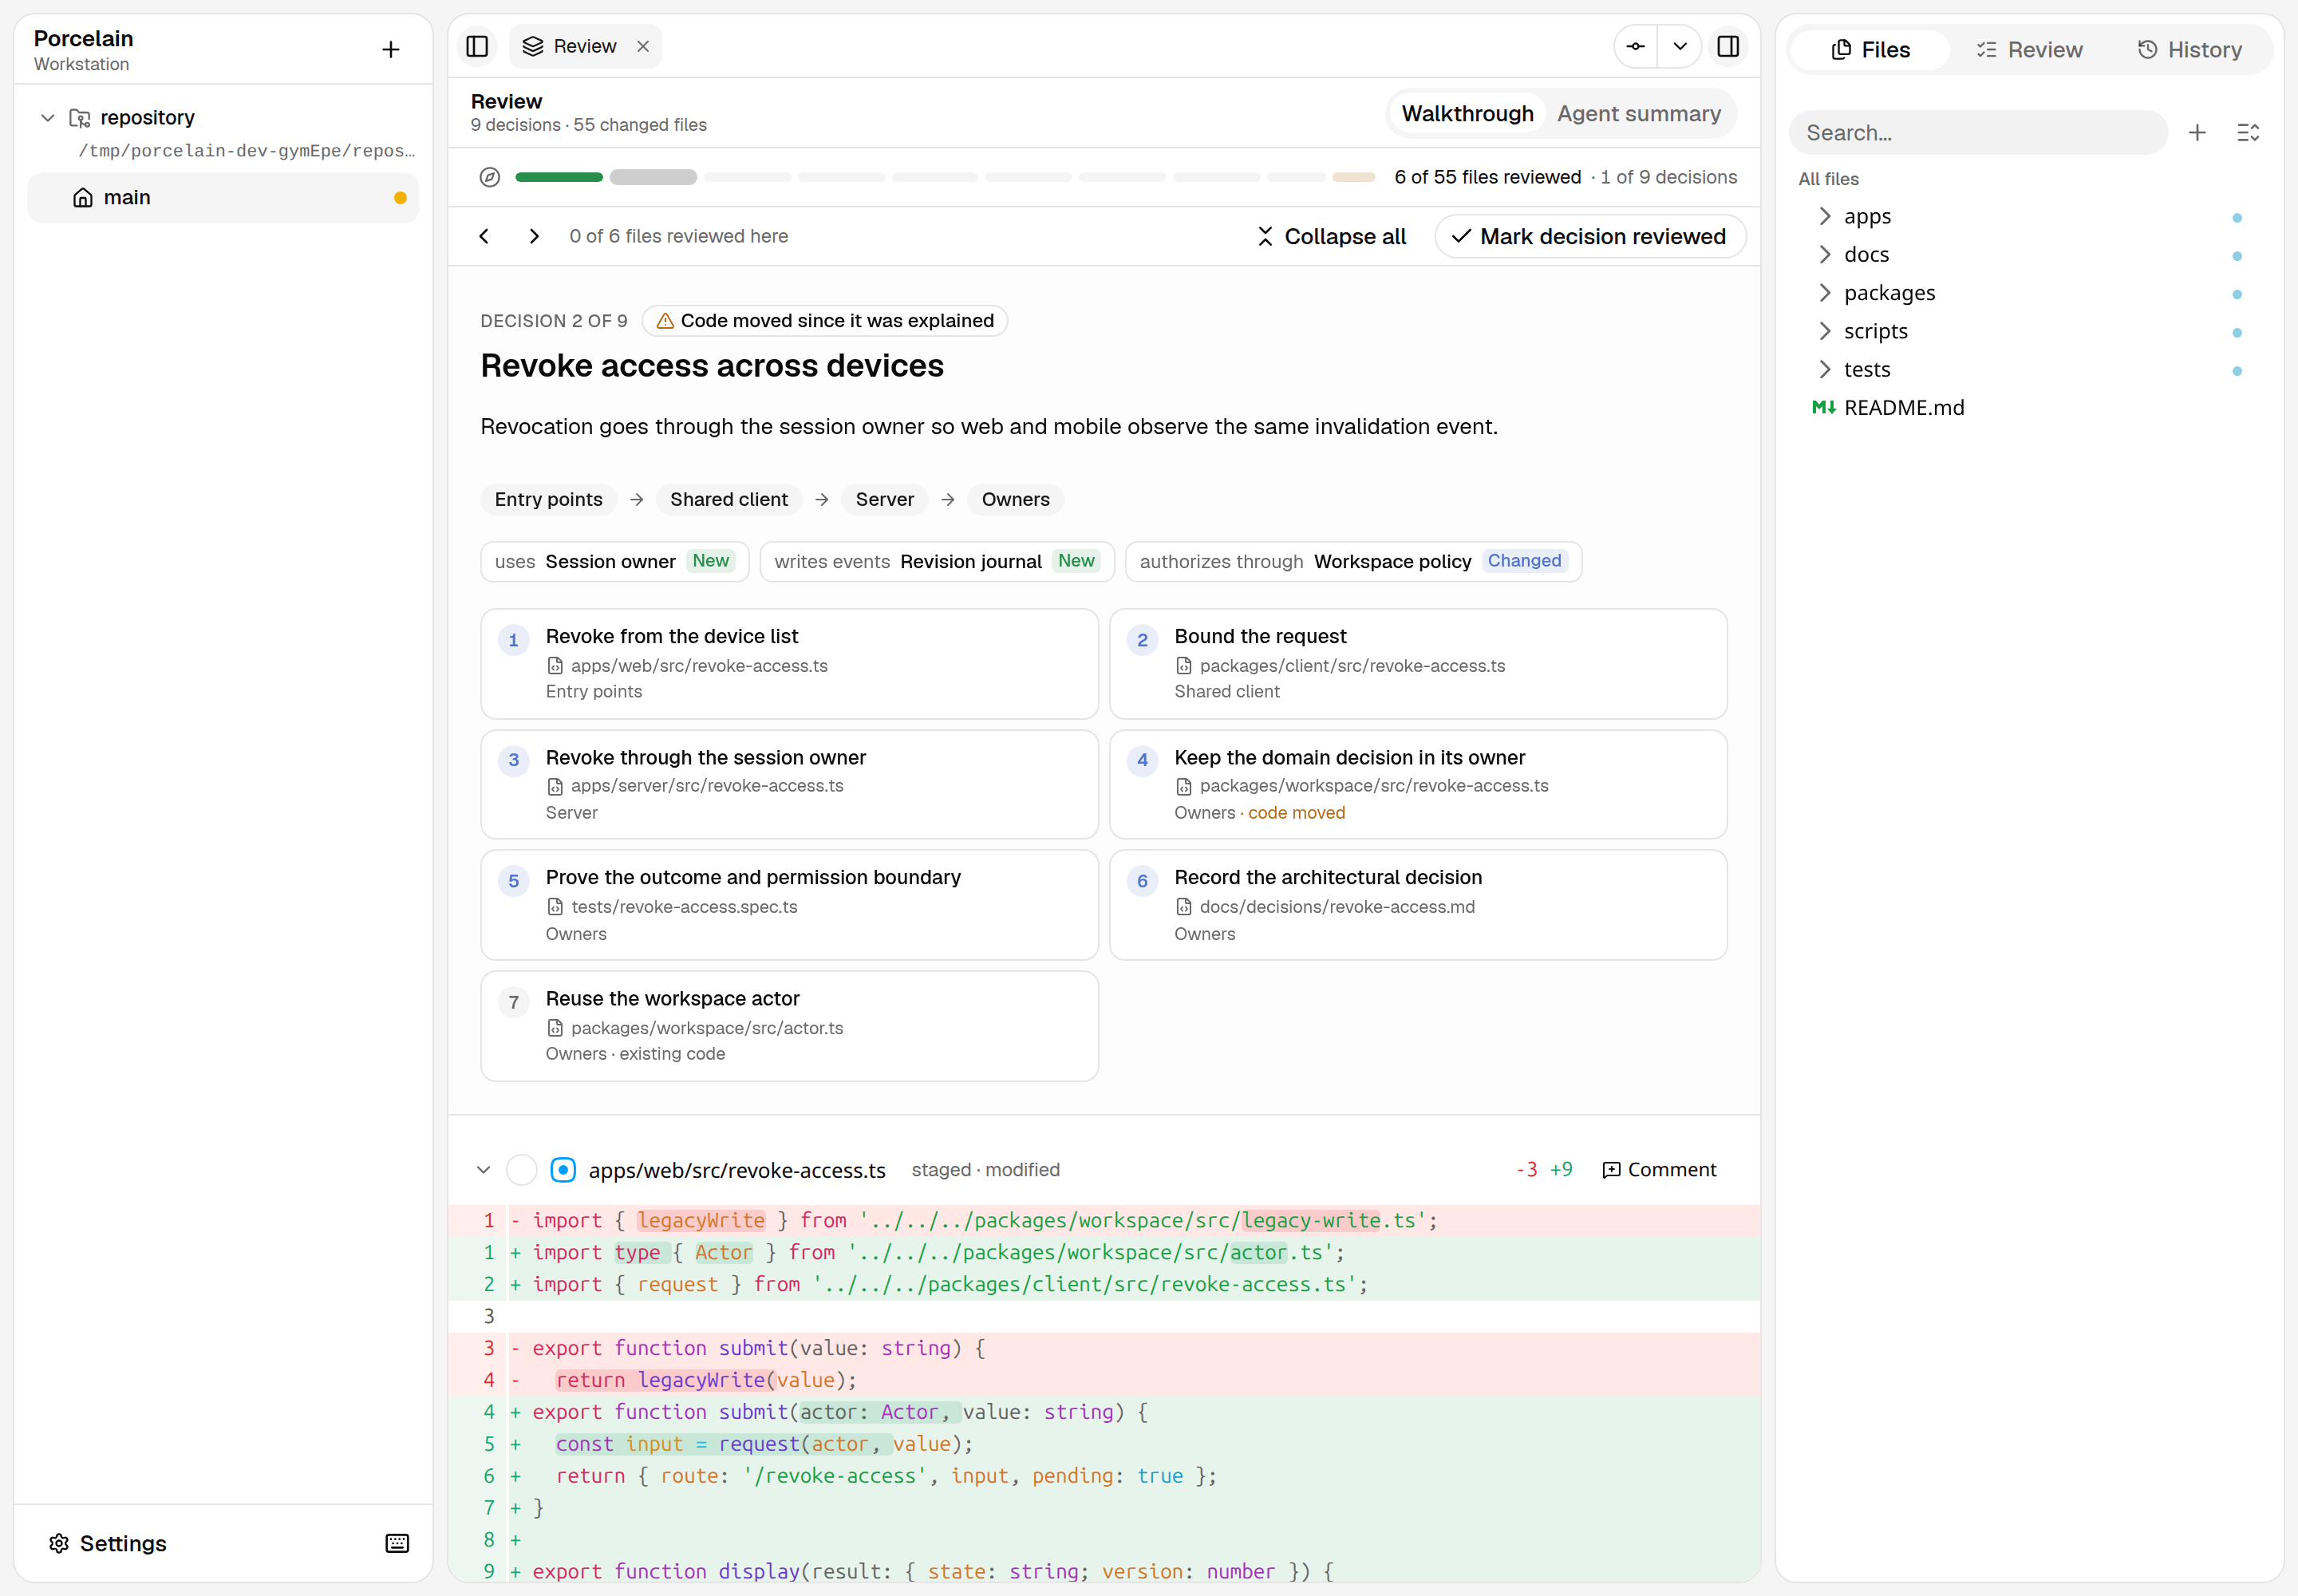2298x1596 pixels.
Task: Open the keyboard shortcuts icon
Action: coord(397,1543)
